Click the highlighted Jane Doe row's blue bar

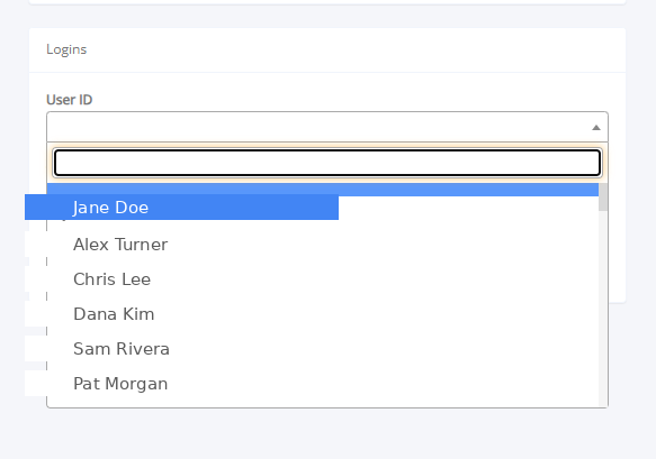click(182, 207)
